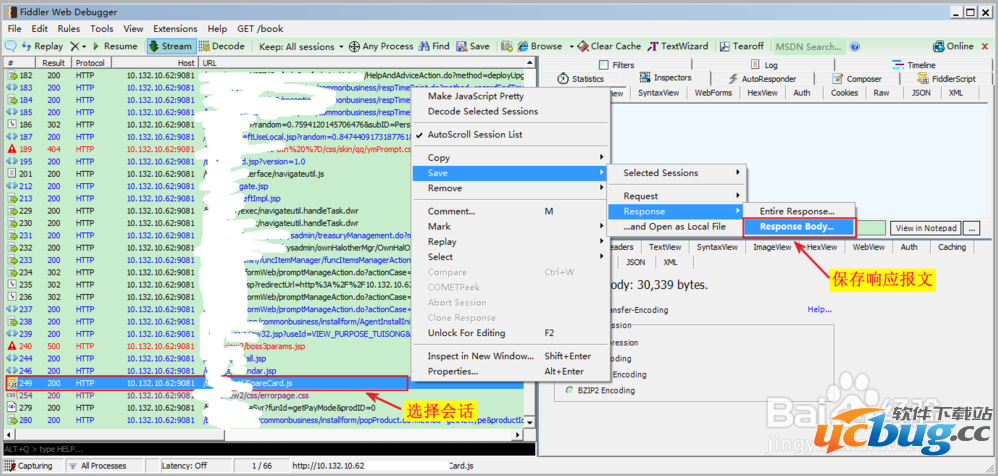The width and height of the screenshot is (998, 476).
Task: Click the View in Notepad button
Action: 925,228
